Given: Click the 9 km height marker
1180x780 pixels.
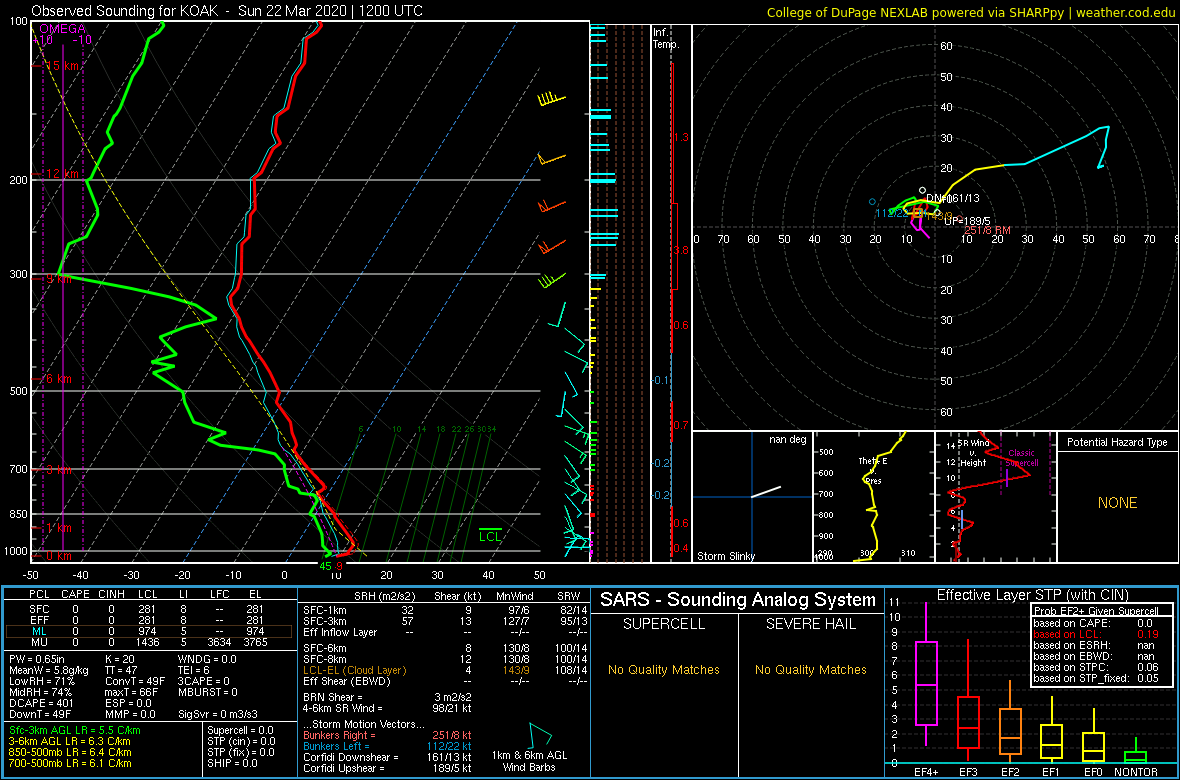Looking at the screenshot, I should click(58, 279).
